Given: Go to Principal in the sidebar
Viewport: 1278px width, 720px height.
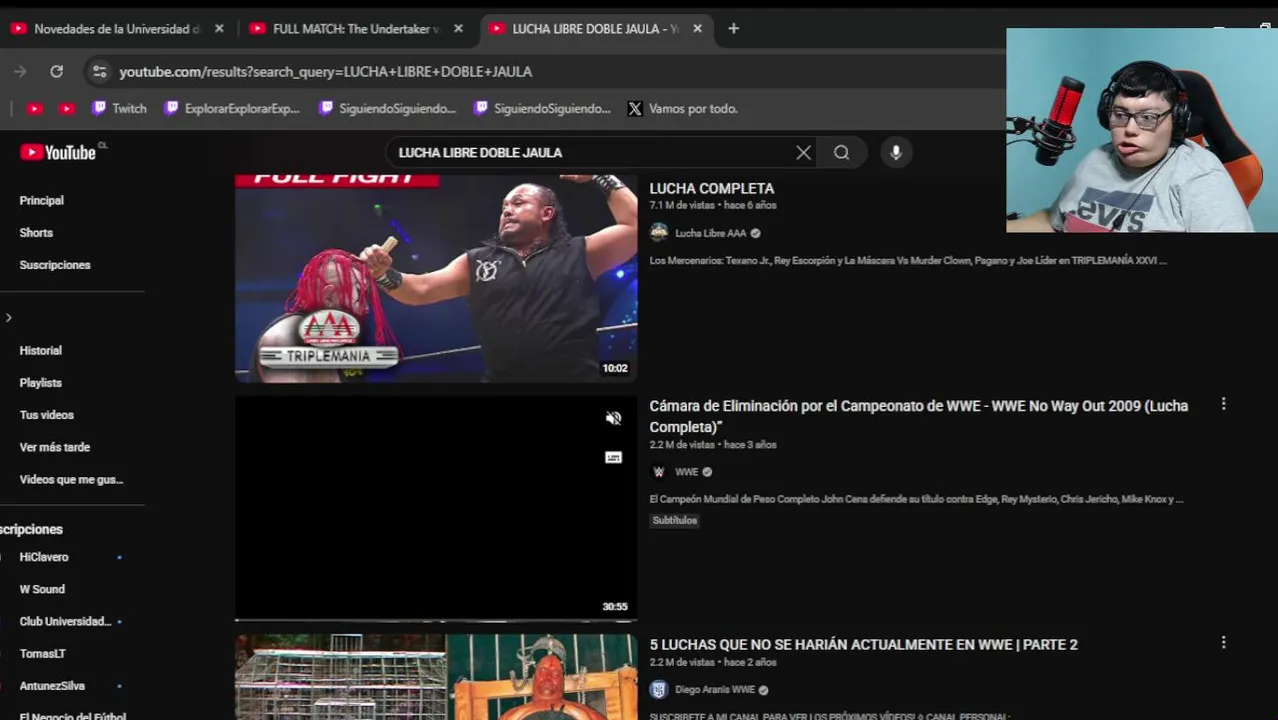Looking at the screenshot, I should pos(42,200).
